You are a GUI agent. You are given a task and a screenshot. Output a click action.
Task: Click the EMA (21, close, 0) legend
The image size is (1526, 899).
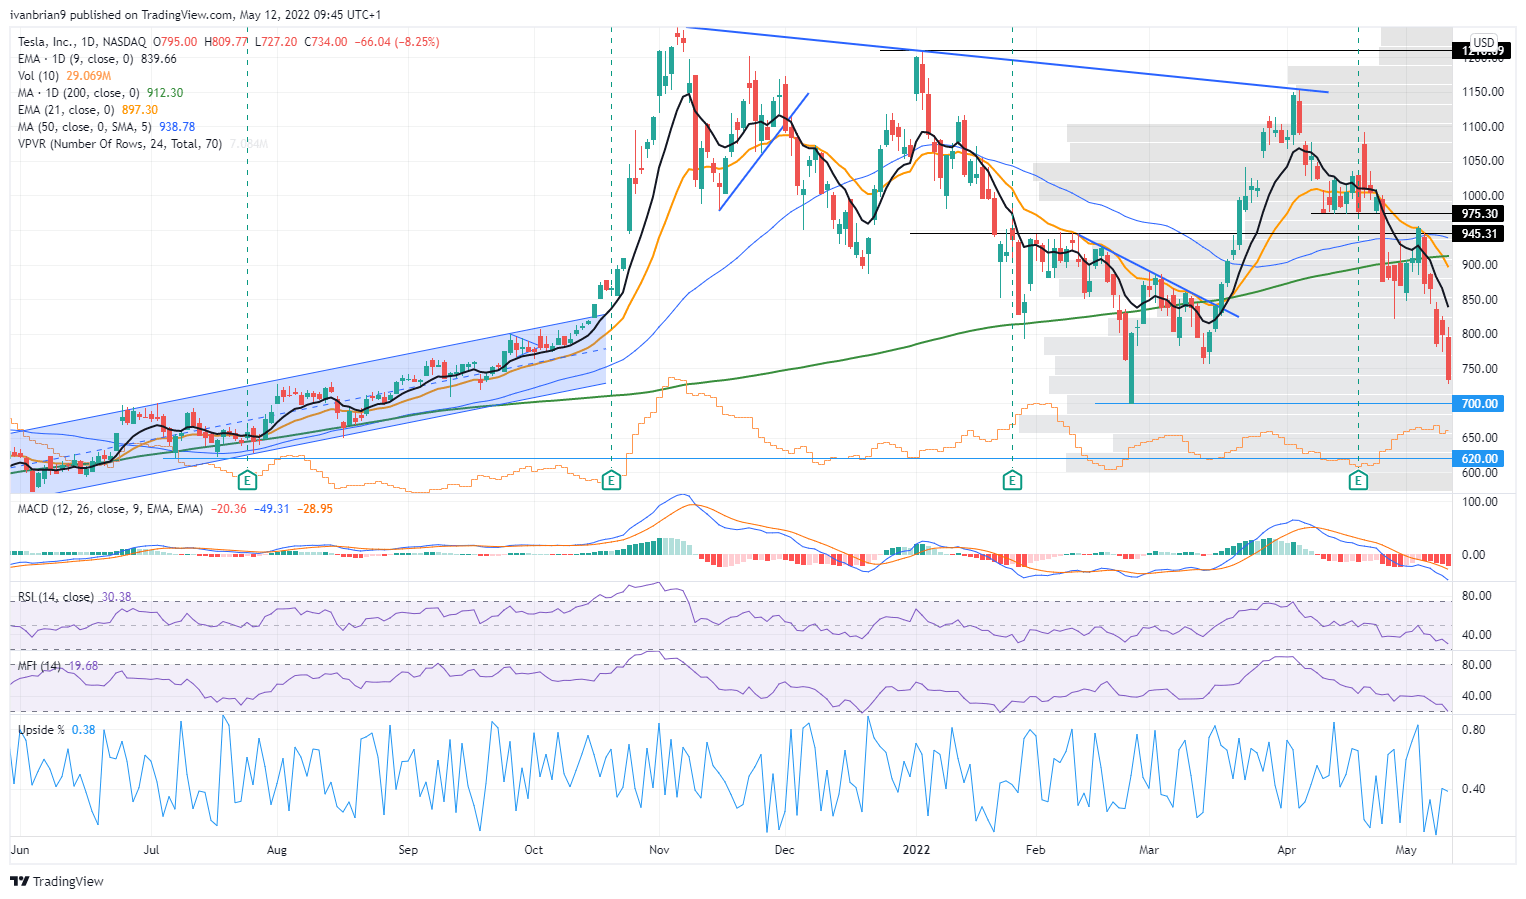(x=67, y=110)
